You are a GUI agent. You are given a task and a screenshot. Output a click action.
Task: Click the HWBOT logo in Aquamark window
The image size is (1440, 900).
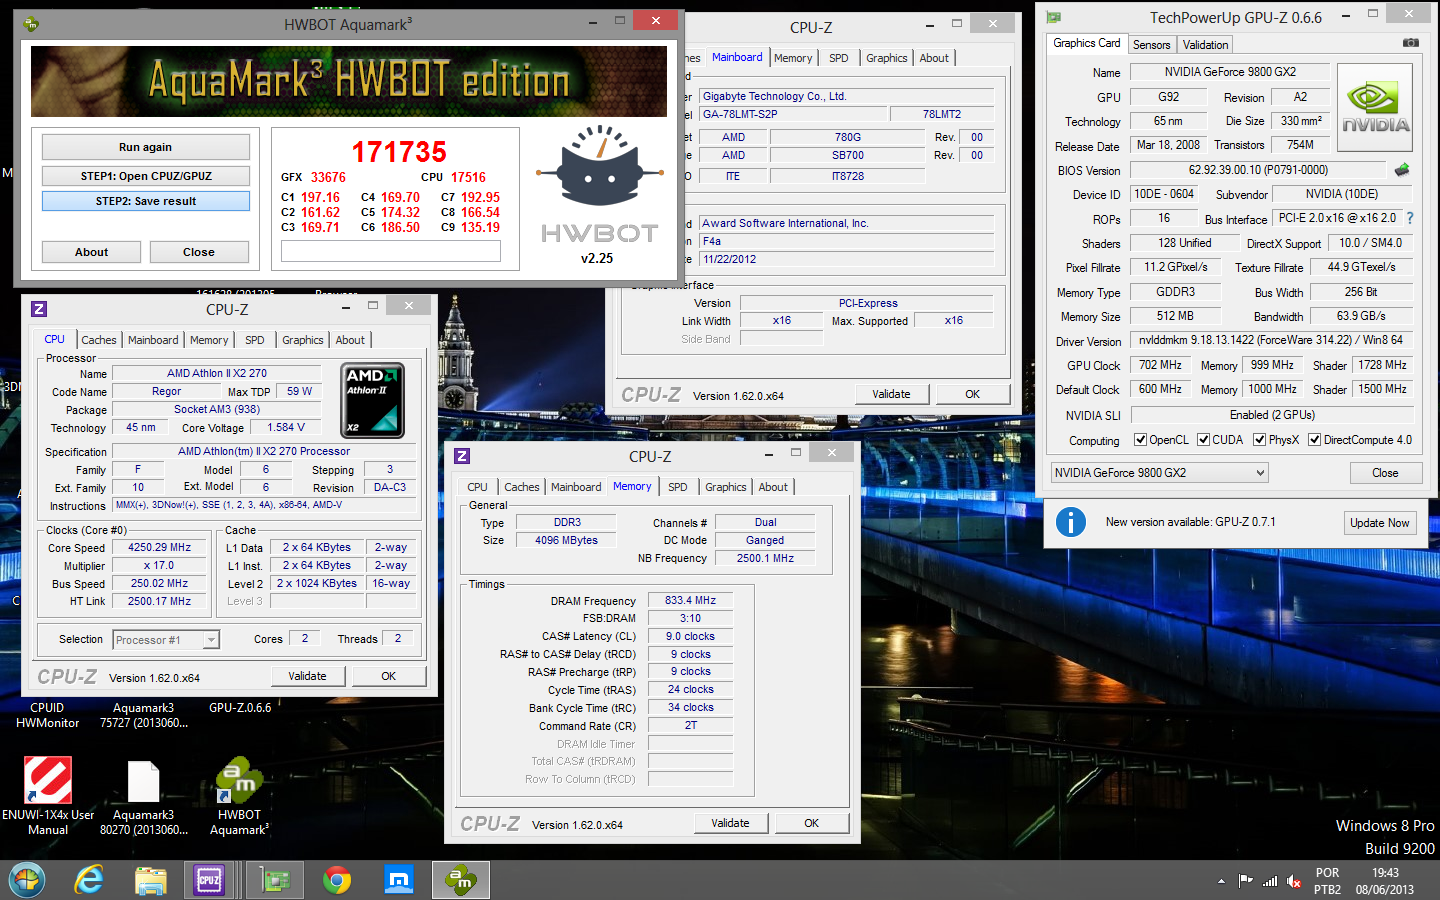(599, 185)
